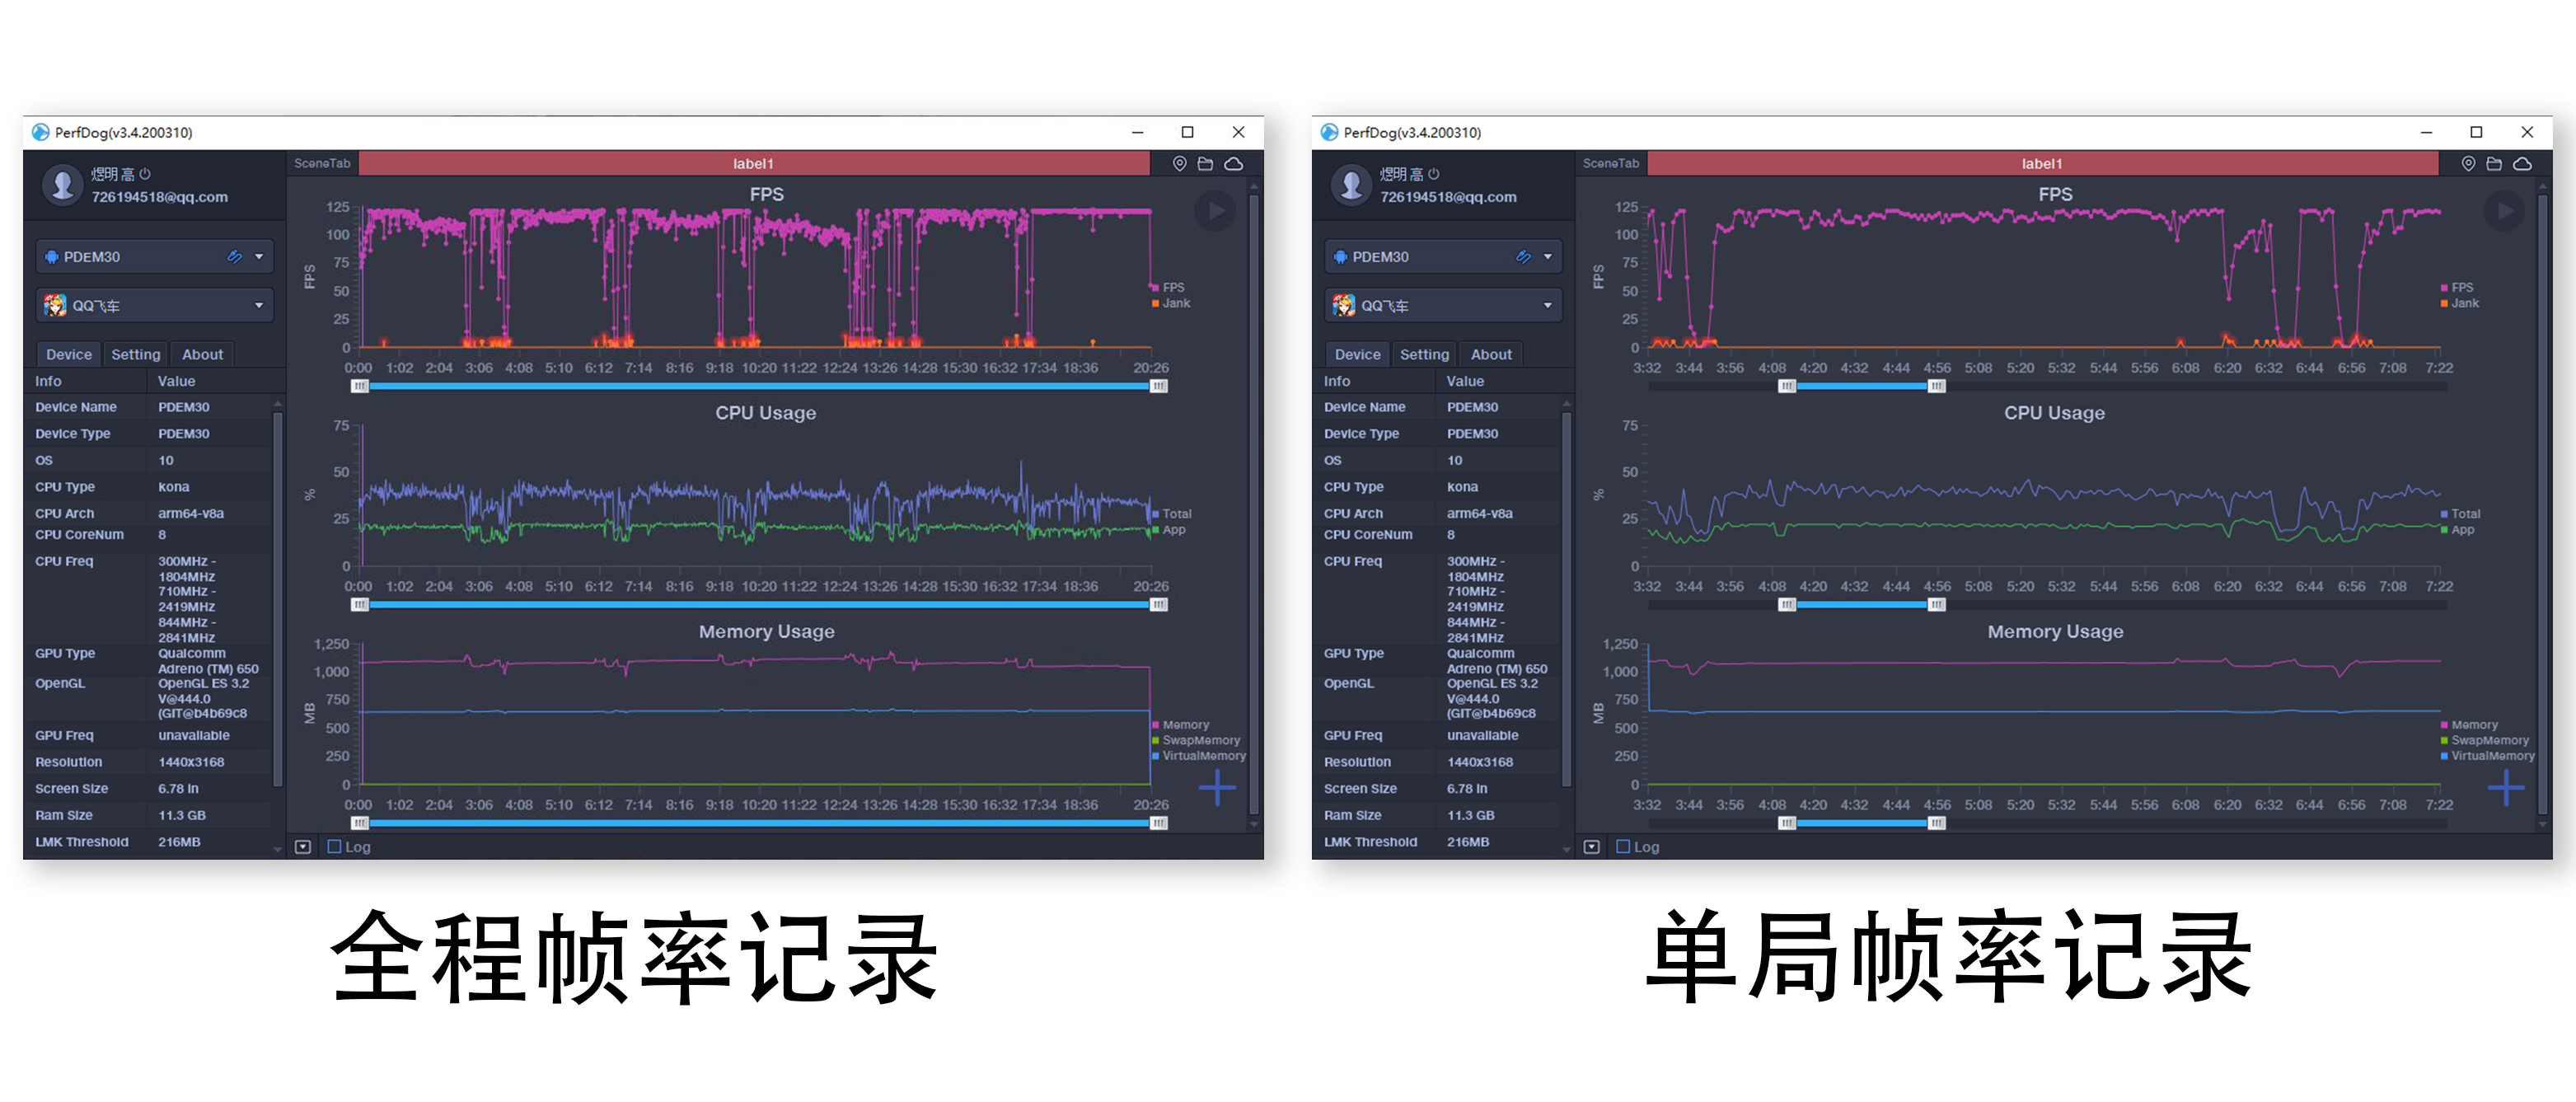Expand the dropdown arrow next to Log
This screenshot has width=2576, height=1102.
tap(302, 846)
